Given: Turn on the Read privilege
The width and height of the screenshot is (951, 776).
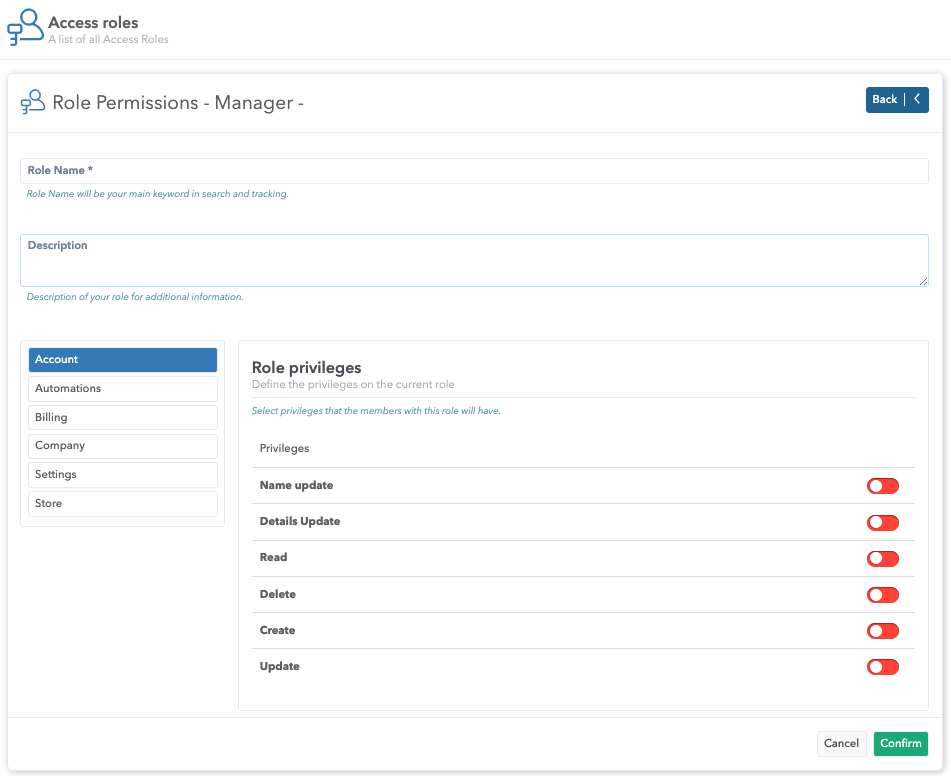Looking at the screenshot, I should pos(882,558).
